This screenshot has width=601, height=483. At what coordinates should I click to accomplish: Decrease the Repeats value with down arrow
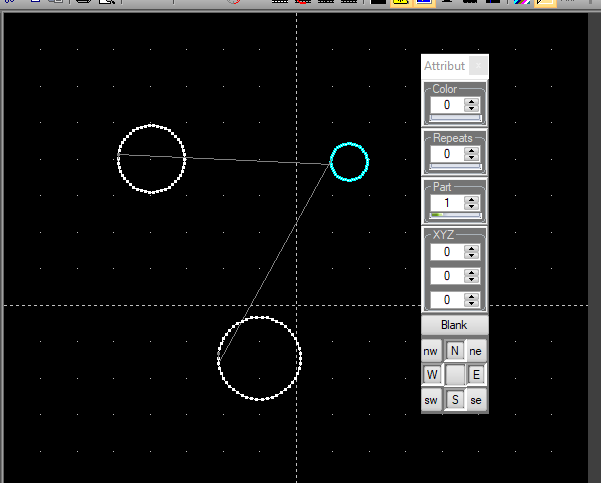tap(472, 158)
